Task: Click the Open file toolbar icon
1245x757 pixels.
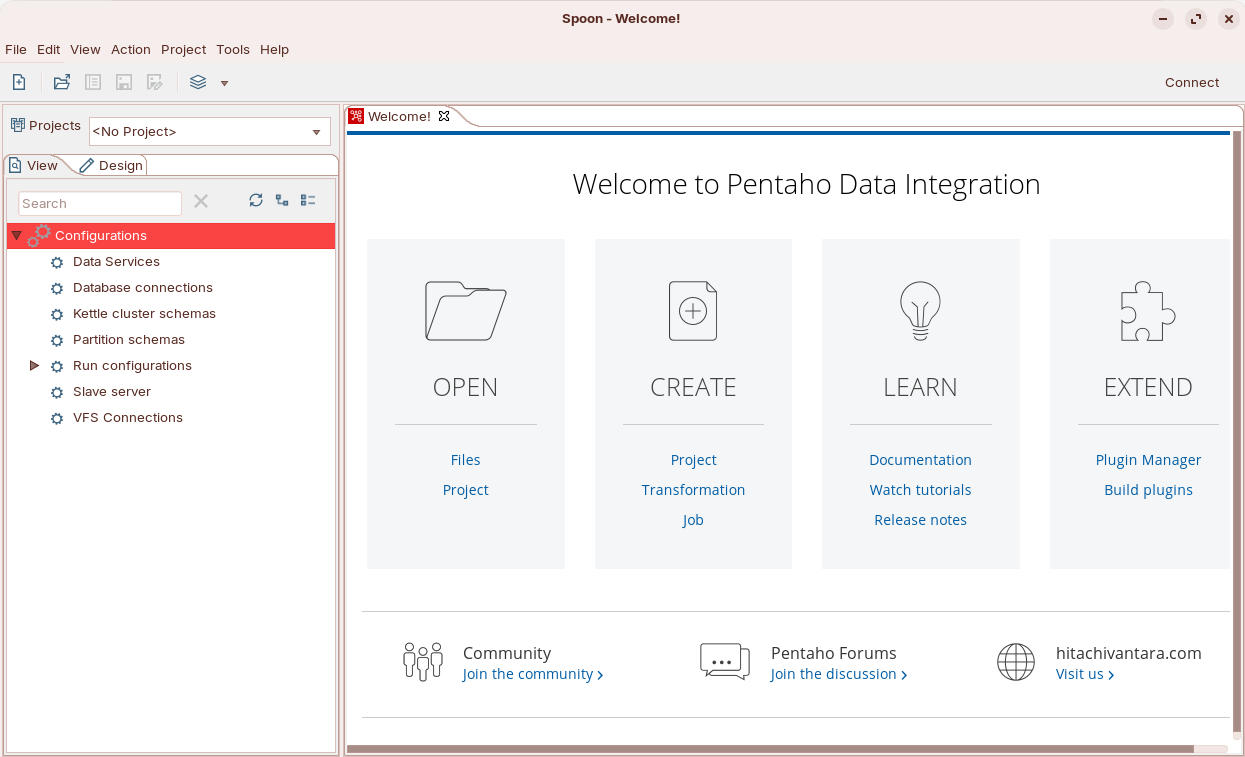Action: coord(62,82)
